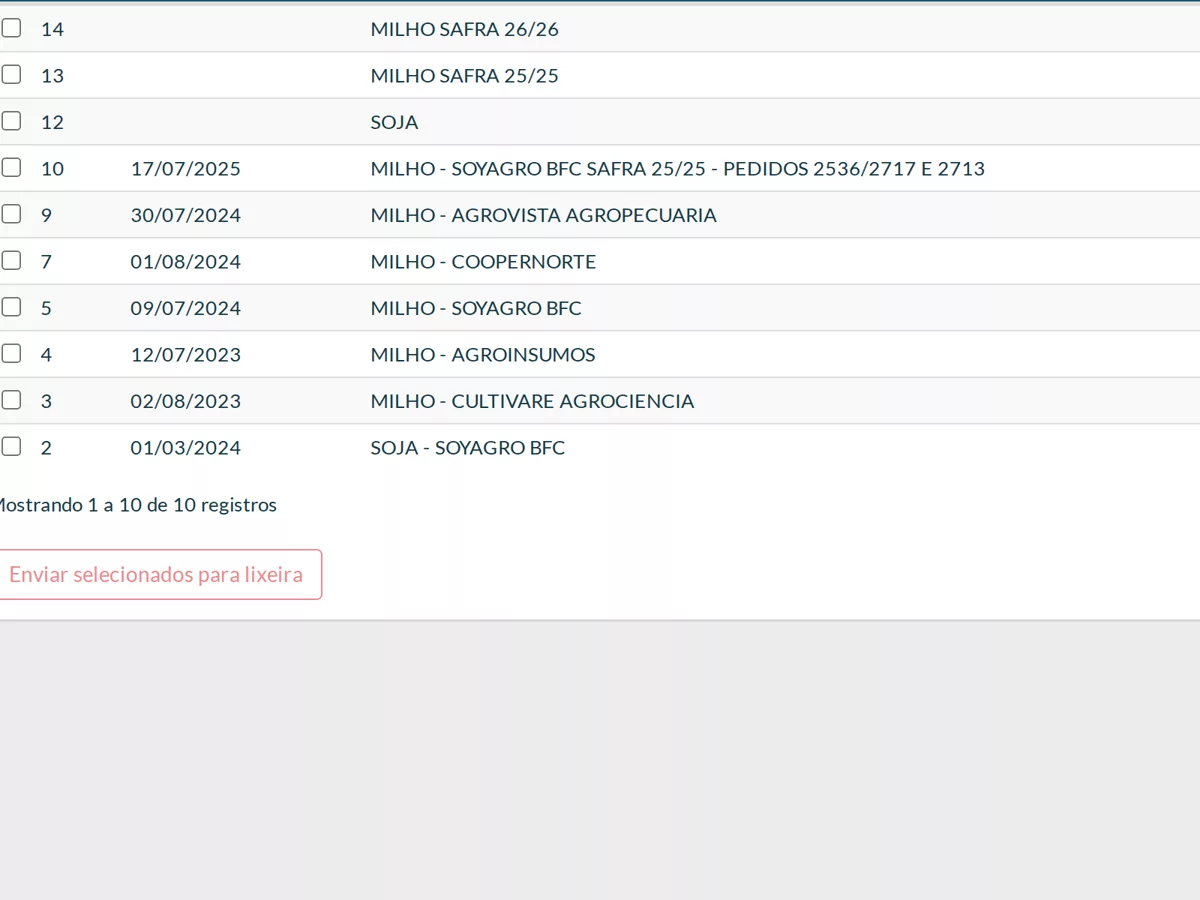The height and width of the screenshot is (900, 1200).
Task: Open the row 5 MILHO - SOYAGRO BFC description
Action: click(476, 308)
